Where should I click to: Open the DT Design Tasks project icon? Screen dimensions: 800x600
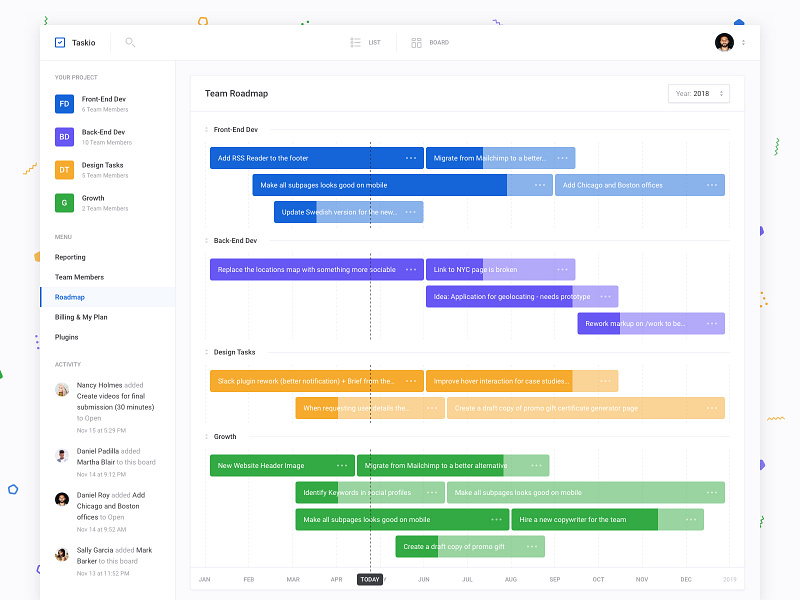pyautogui.click(x=64, y=170)
